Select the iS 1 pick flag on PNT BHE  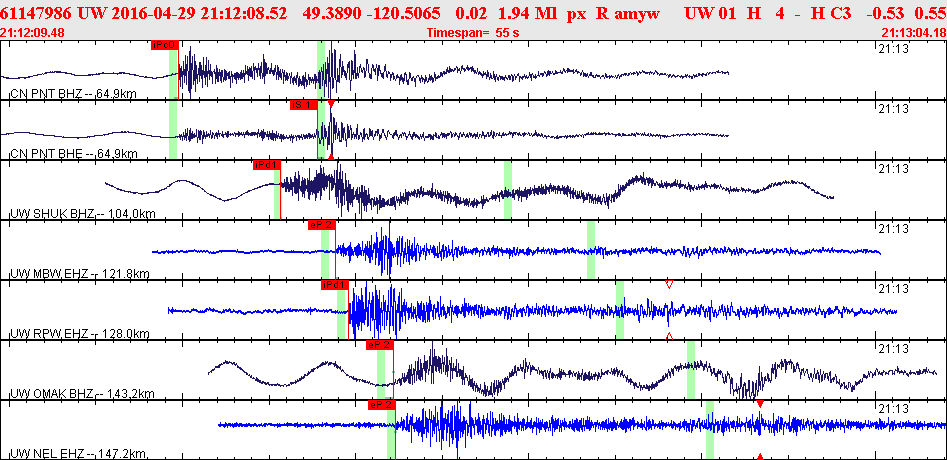tap(303, 105)
